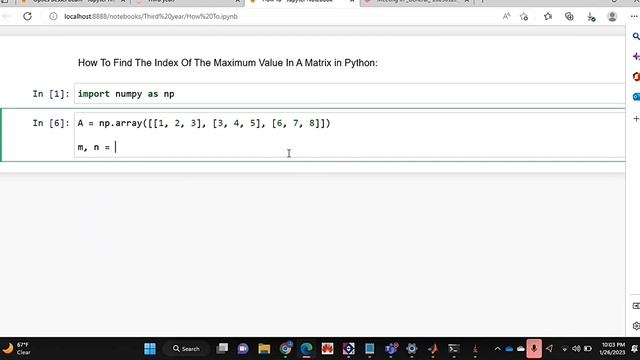The image size is (640, 360).
Task: Click the red microphone tray indicator
Action: tap(534, 349)
